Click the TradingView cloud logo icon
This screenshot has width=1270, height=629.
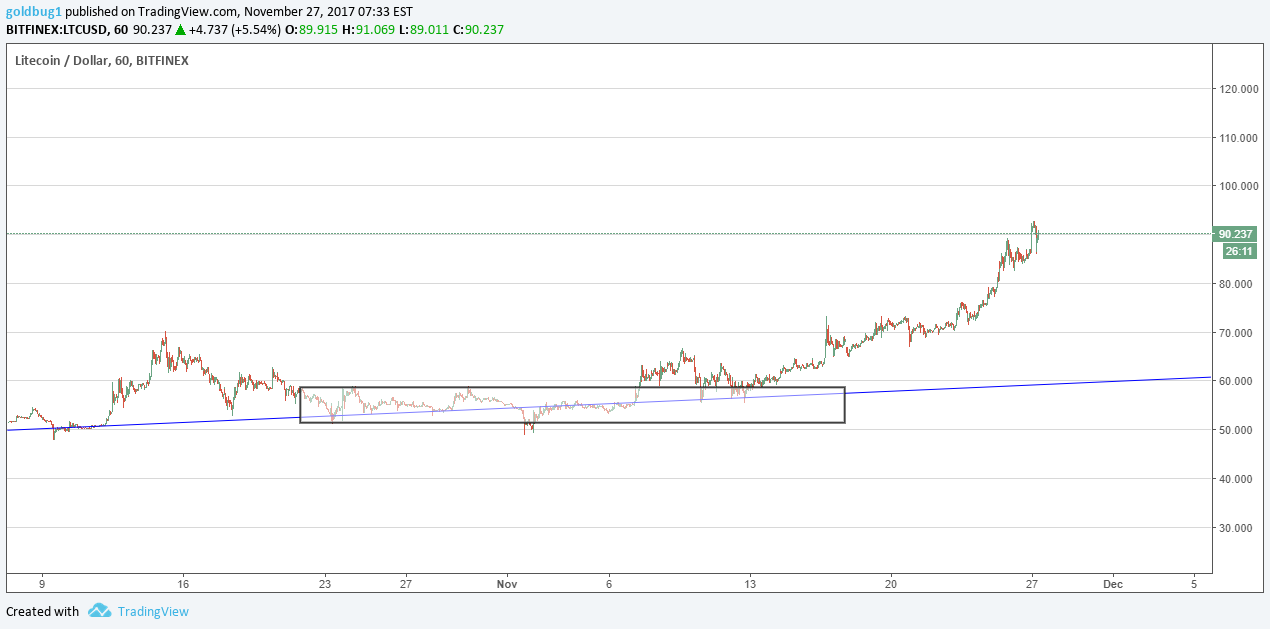(98, 611)
